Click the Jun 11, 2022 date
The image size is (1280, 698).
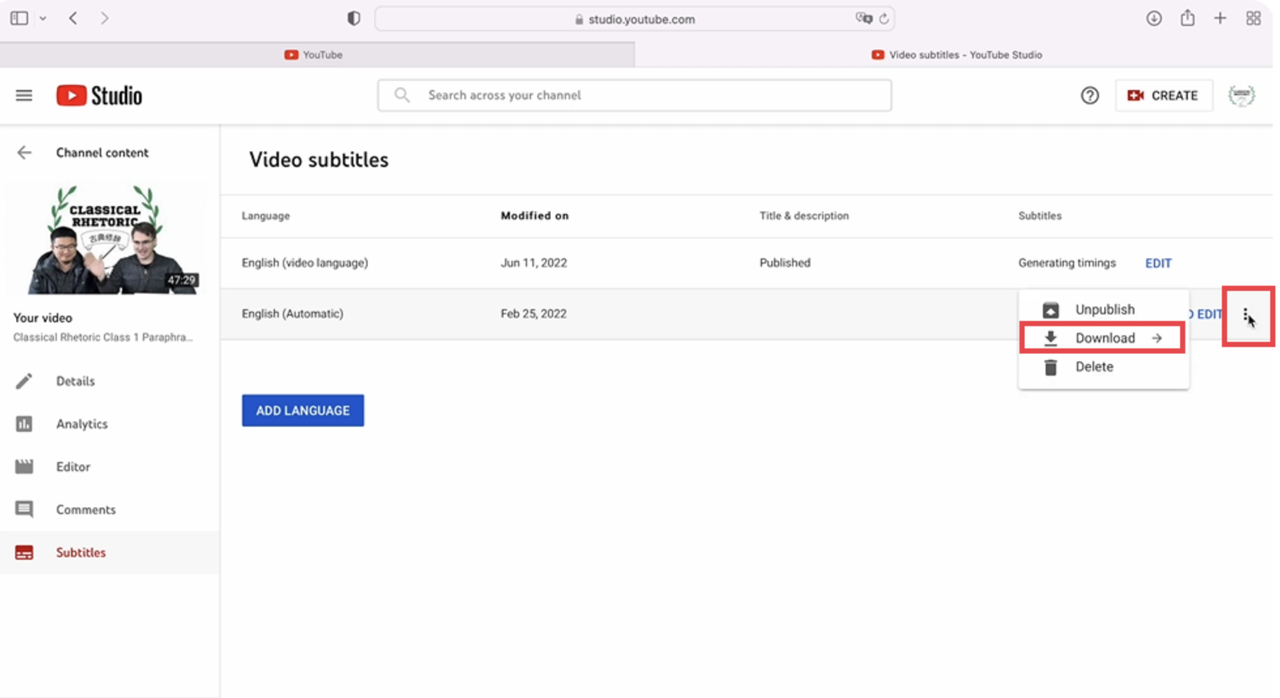tap(534, 263)
